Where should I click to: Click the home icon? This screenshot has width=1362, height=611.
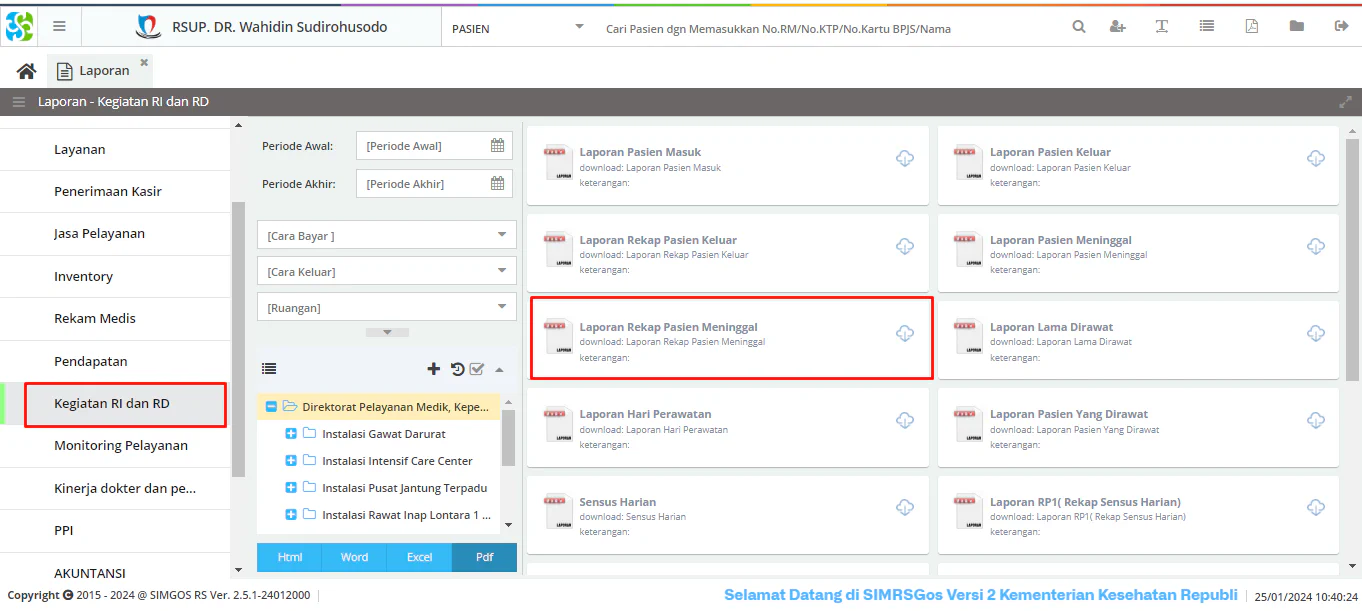tap(27, 71)
